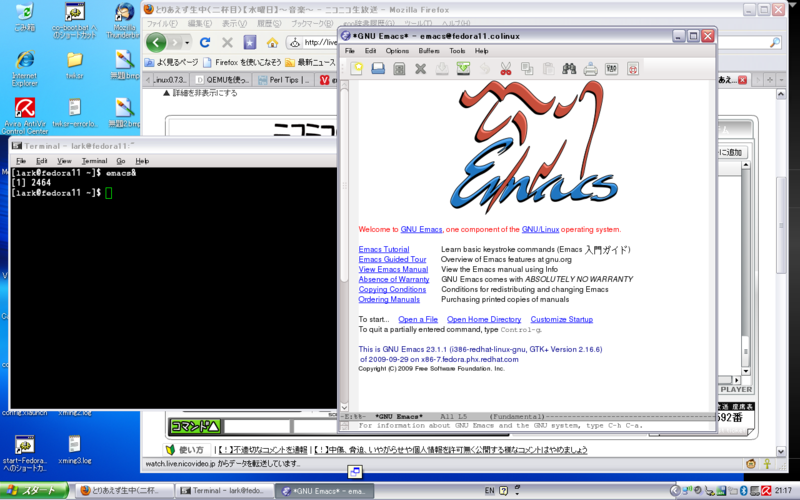Click the EN language indicator in taskbar
The height and width of the screenshot is (500, 800).
point(489,491)
